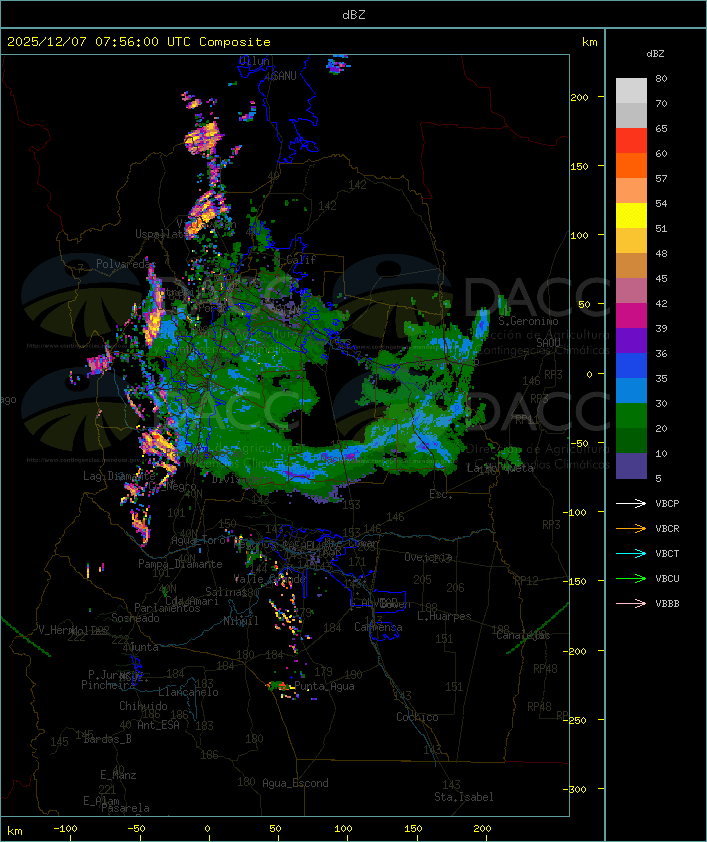The image size is (707, 842).
Task: Pick the light blue 30-35 dBZ swatch
Action: (631, 390)
